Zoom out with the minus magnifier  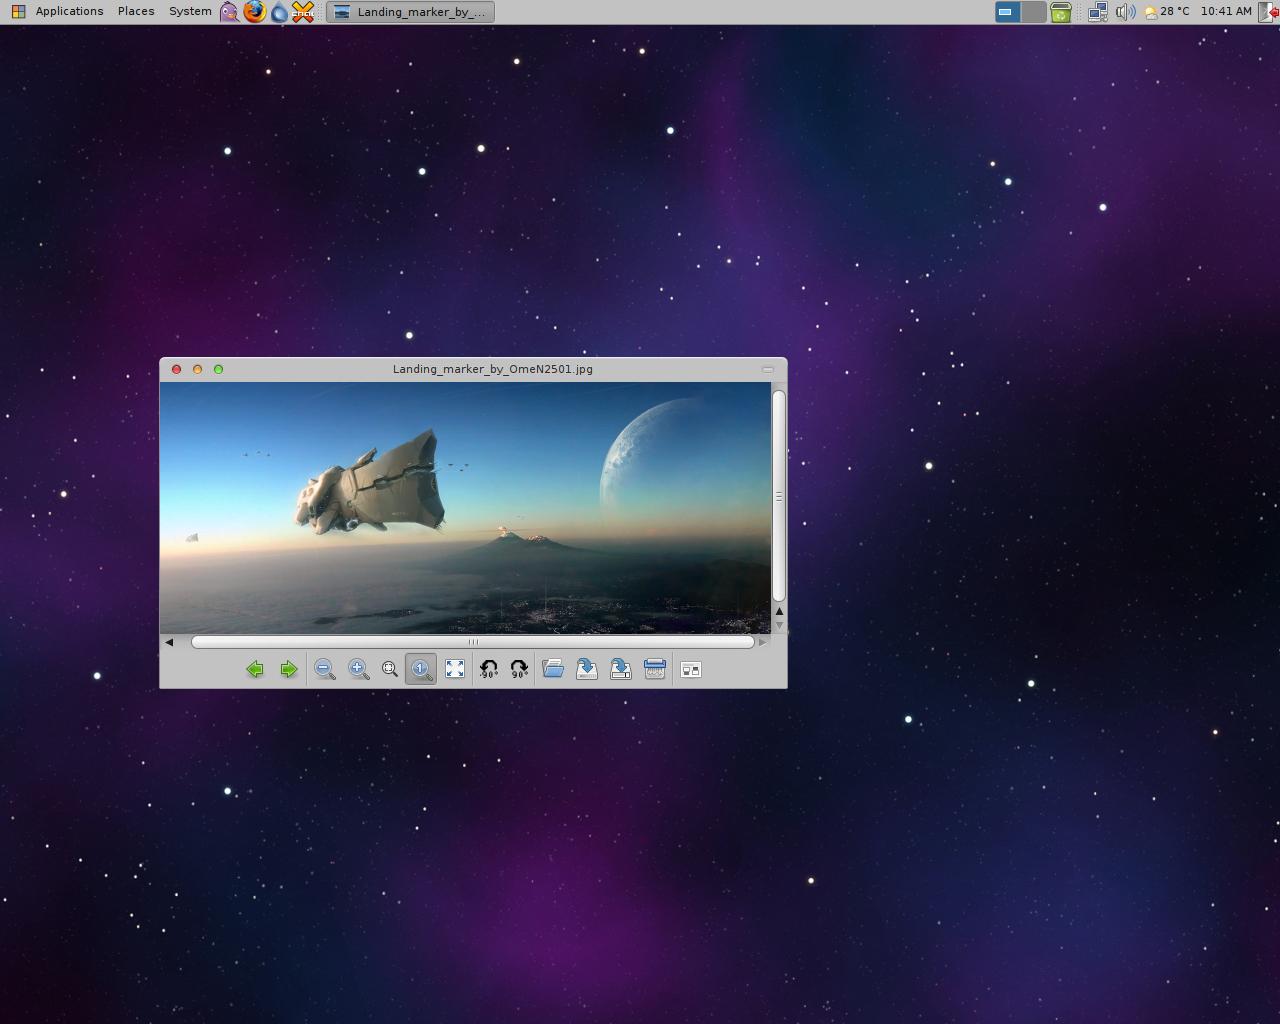click(324, 670)
